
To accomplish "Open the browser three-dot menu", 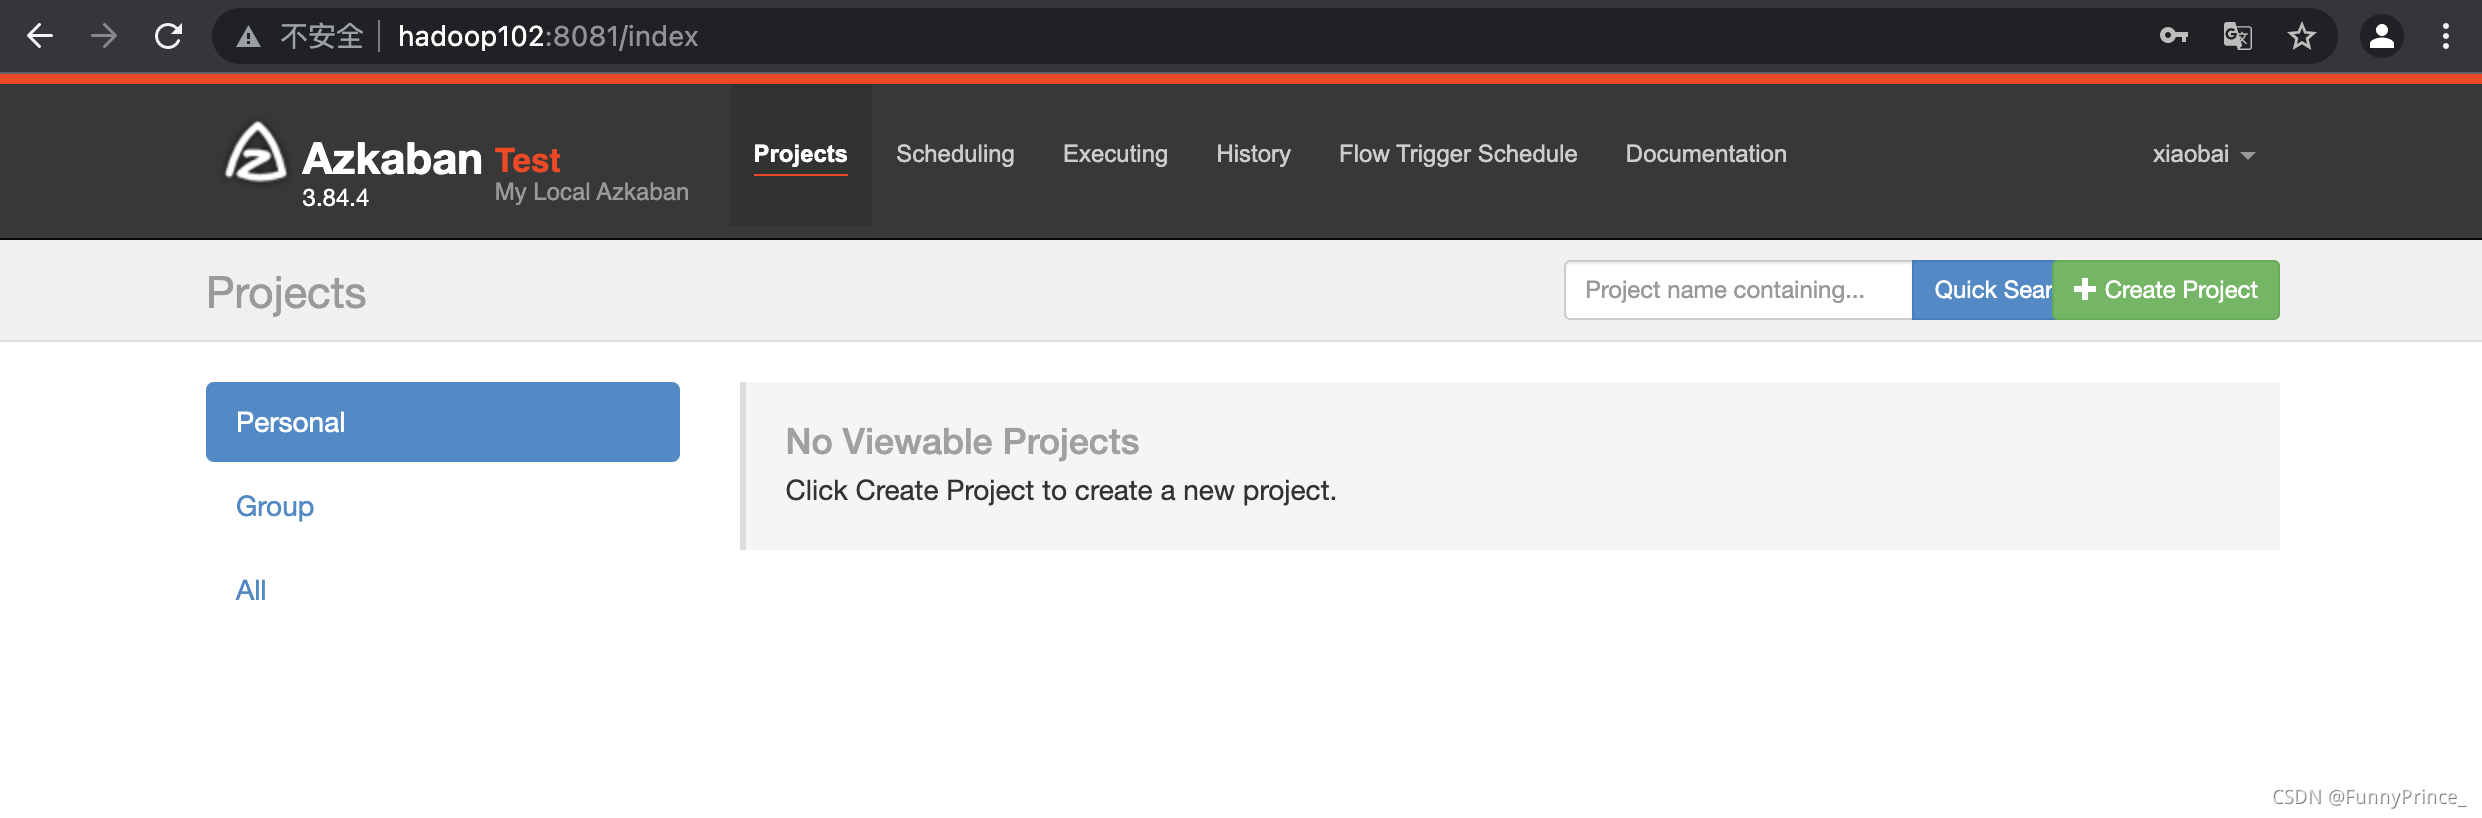I will coord(2446,37).
